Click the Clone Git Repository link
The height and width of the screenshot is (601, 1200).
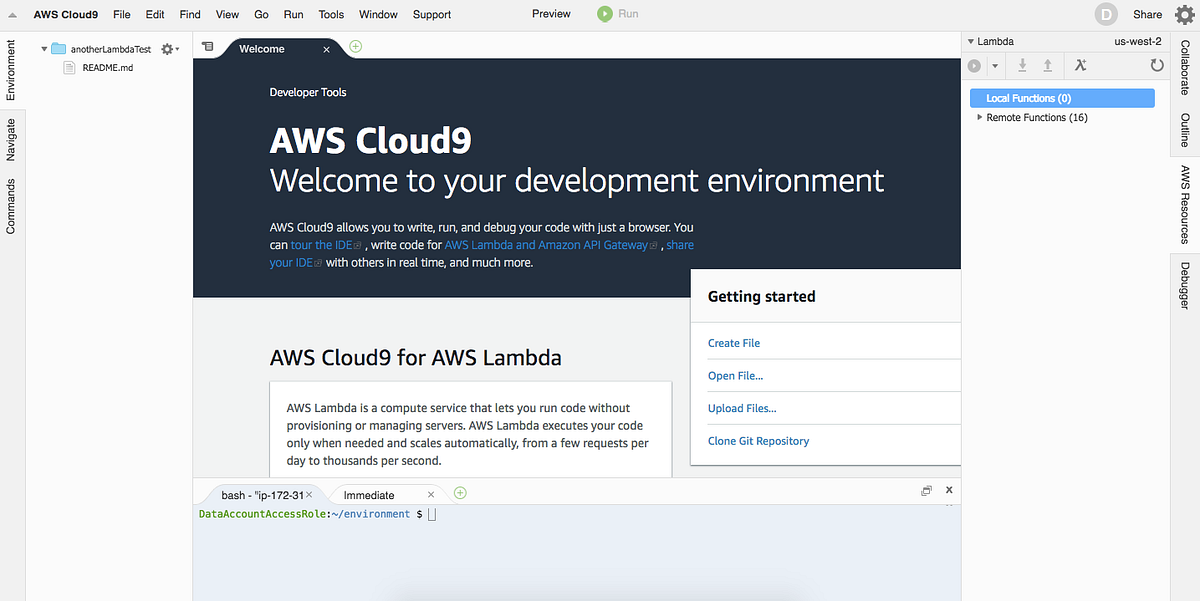(758, 440)
